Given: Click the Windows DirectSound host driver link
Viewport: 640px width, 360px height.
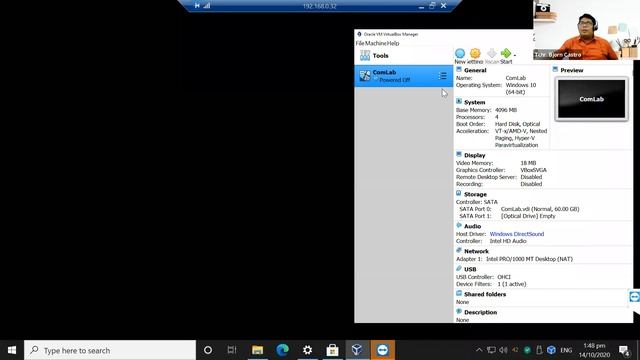Looking at the screenshot, I should pos(517,234).
